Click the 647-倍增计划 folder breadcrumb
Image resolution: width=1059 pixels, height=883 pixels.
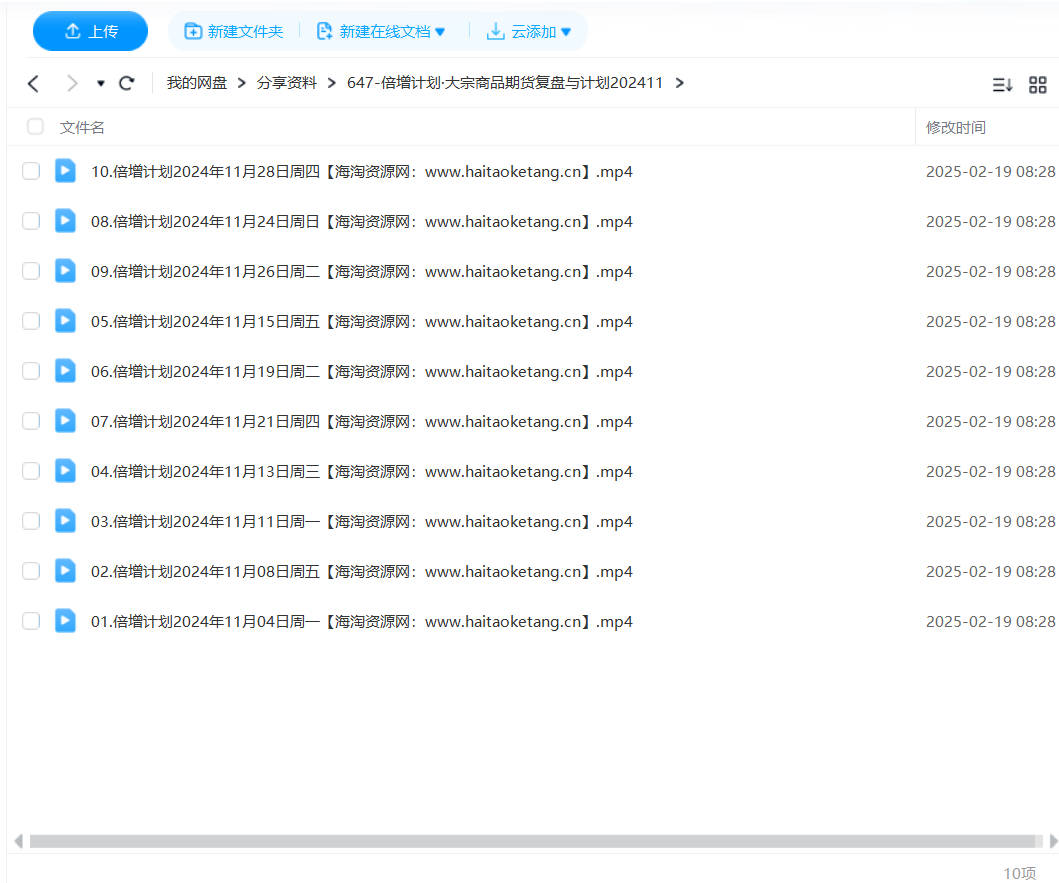(505, 82)
